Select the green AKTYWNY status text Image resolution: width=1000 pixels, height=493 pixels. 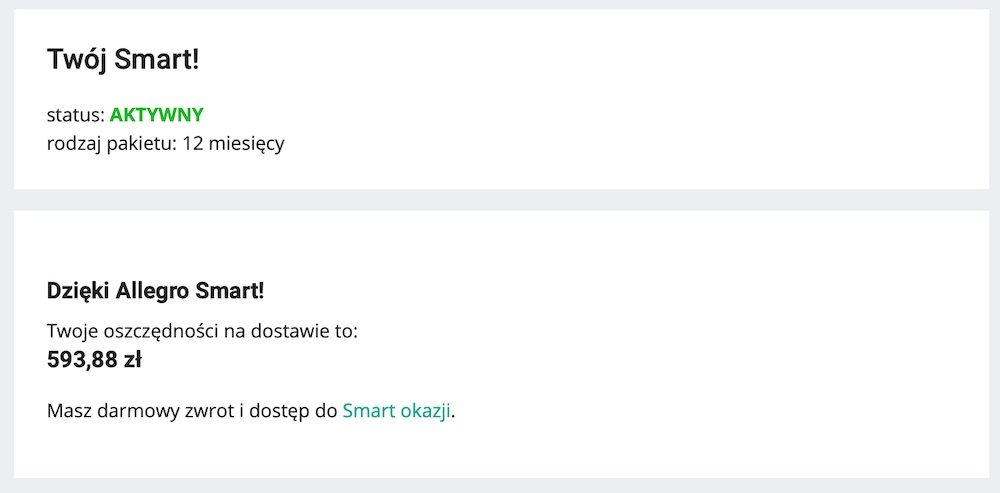[x=157, y=115]
